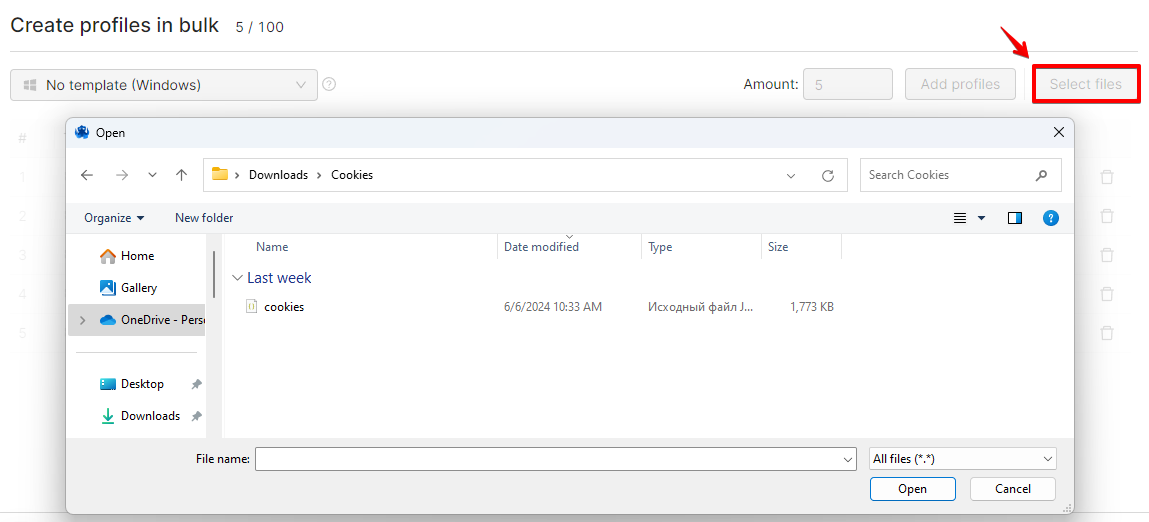Screen dimensions: 1149x522
Task: Unpin Desktop using its pin icon
Action: (196, 383)
